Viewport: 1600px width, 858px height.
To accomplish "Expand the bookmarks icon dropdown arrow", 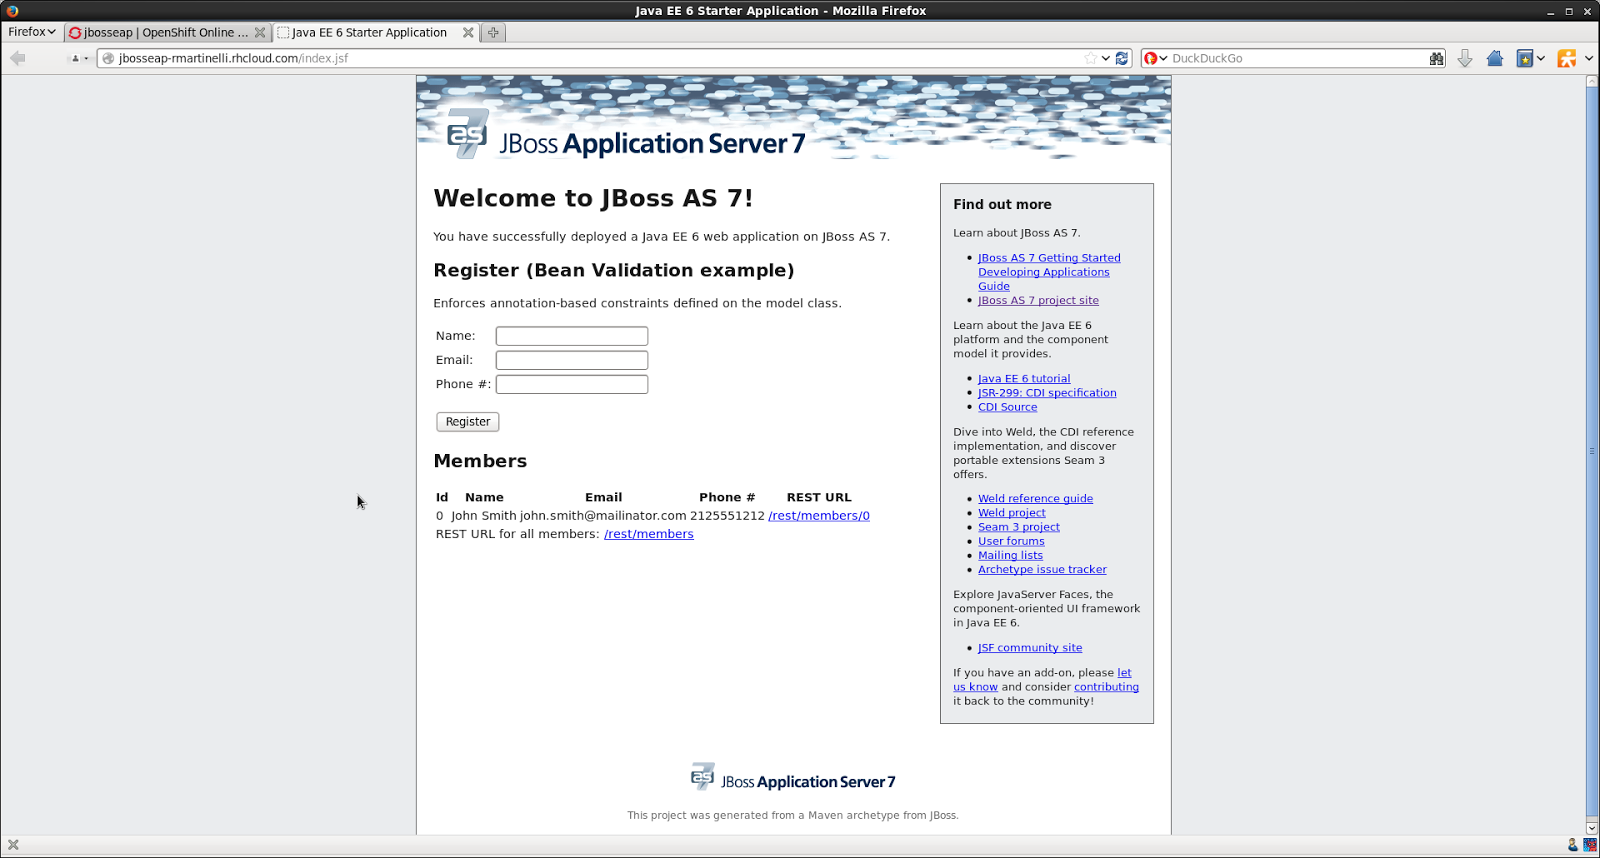I will [x=1541, y=58].
